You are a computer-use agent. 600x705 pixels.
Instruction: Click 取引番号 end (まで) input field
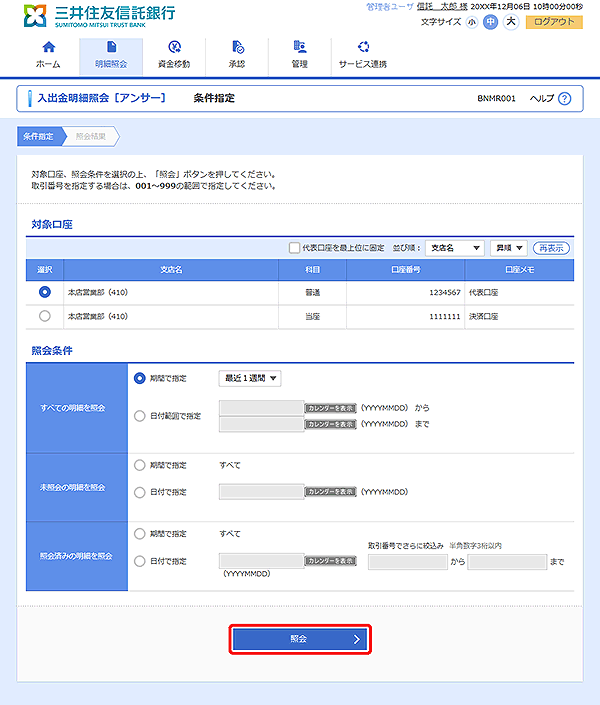[507, 562]
